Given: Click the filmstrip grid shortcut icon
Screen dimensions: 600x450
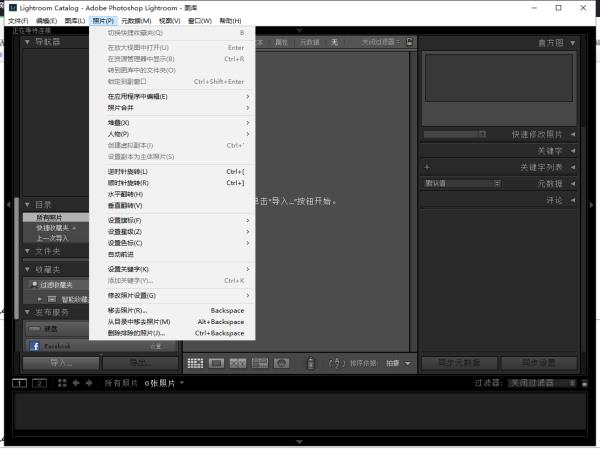Looking at the screenshot, I should click(x=59, y=383).
